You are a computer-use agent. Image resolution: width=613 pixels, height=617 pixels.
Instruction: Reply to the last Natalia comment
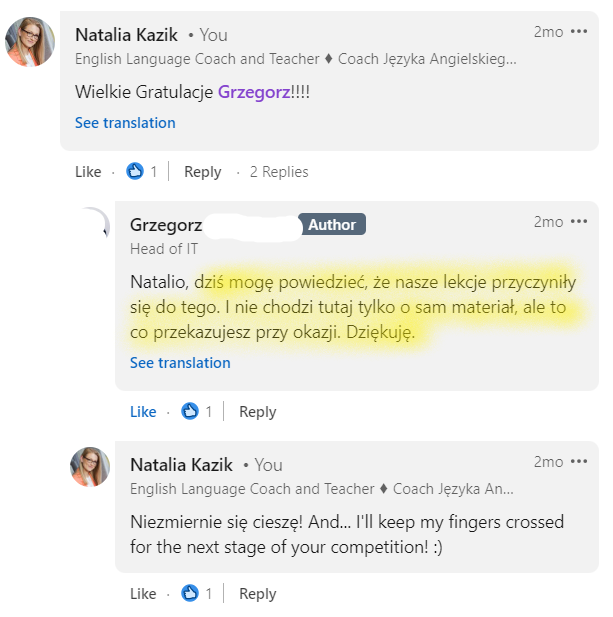pos(257,594)
